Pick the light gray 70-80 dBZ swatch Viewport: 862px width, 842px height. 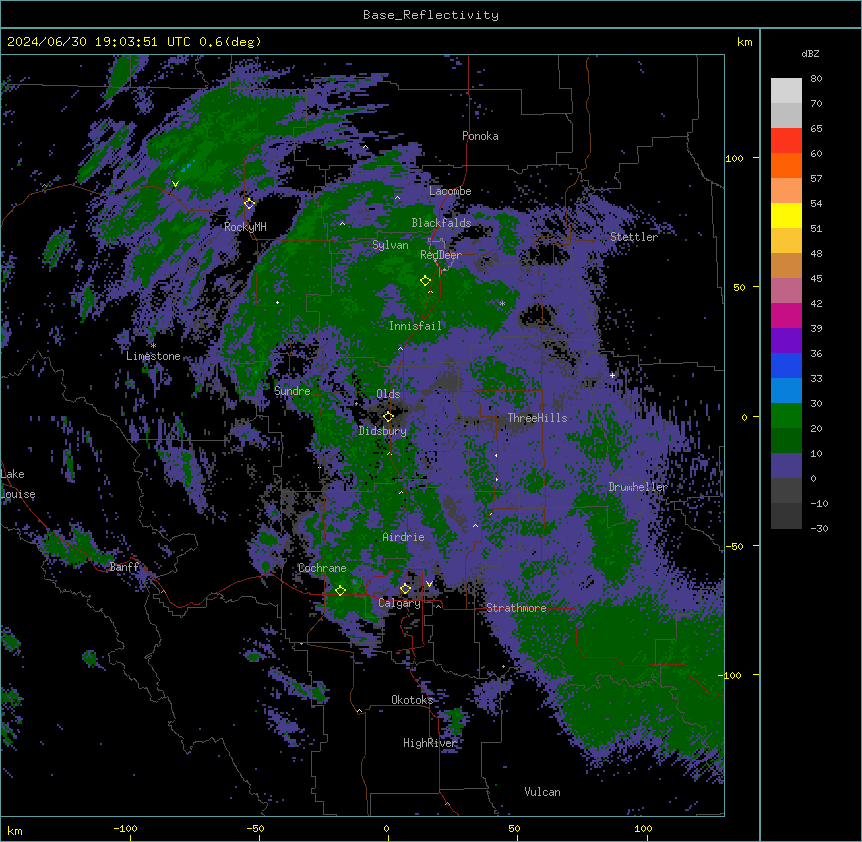(x=786, y=91)
